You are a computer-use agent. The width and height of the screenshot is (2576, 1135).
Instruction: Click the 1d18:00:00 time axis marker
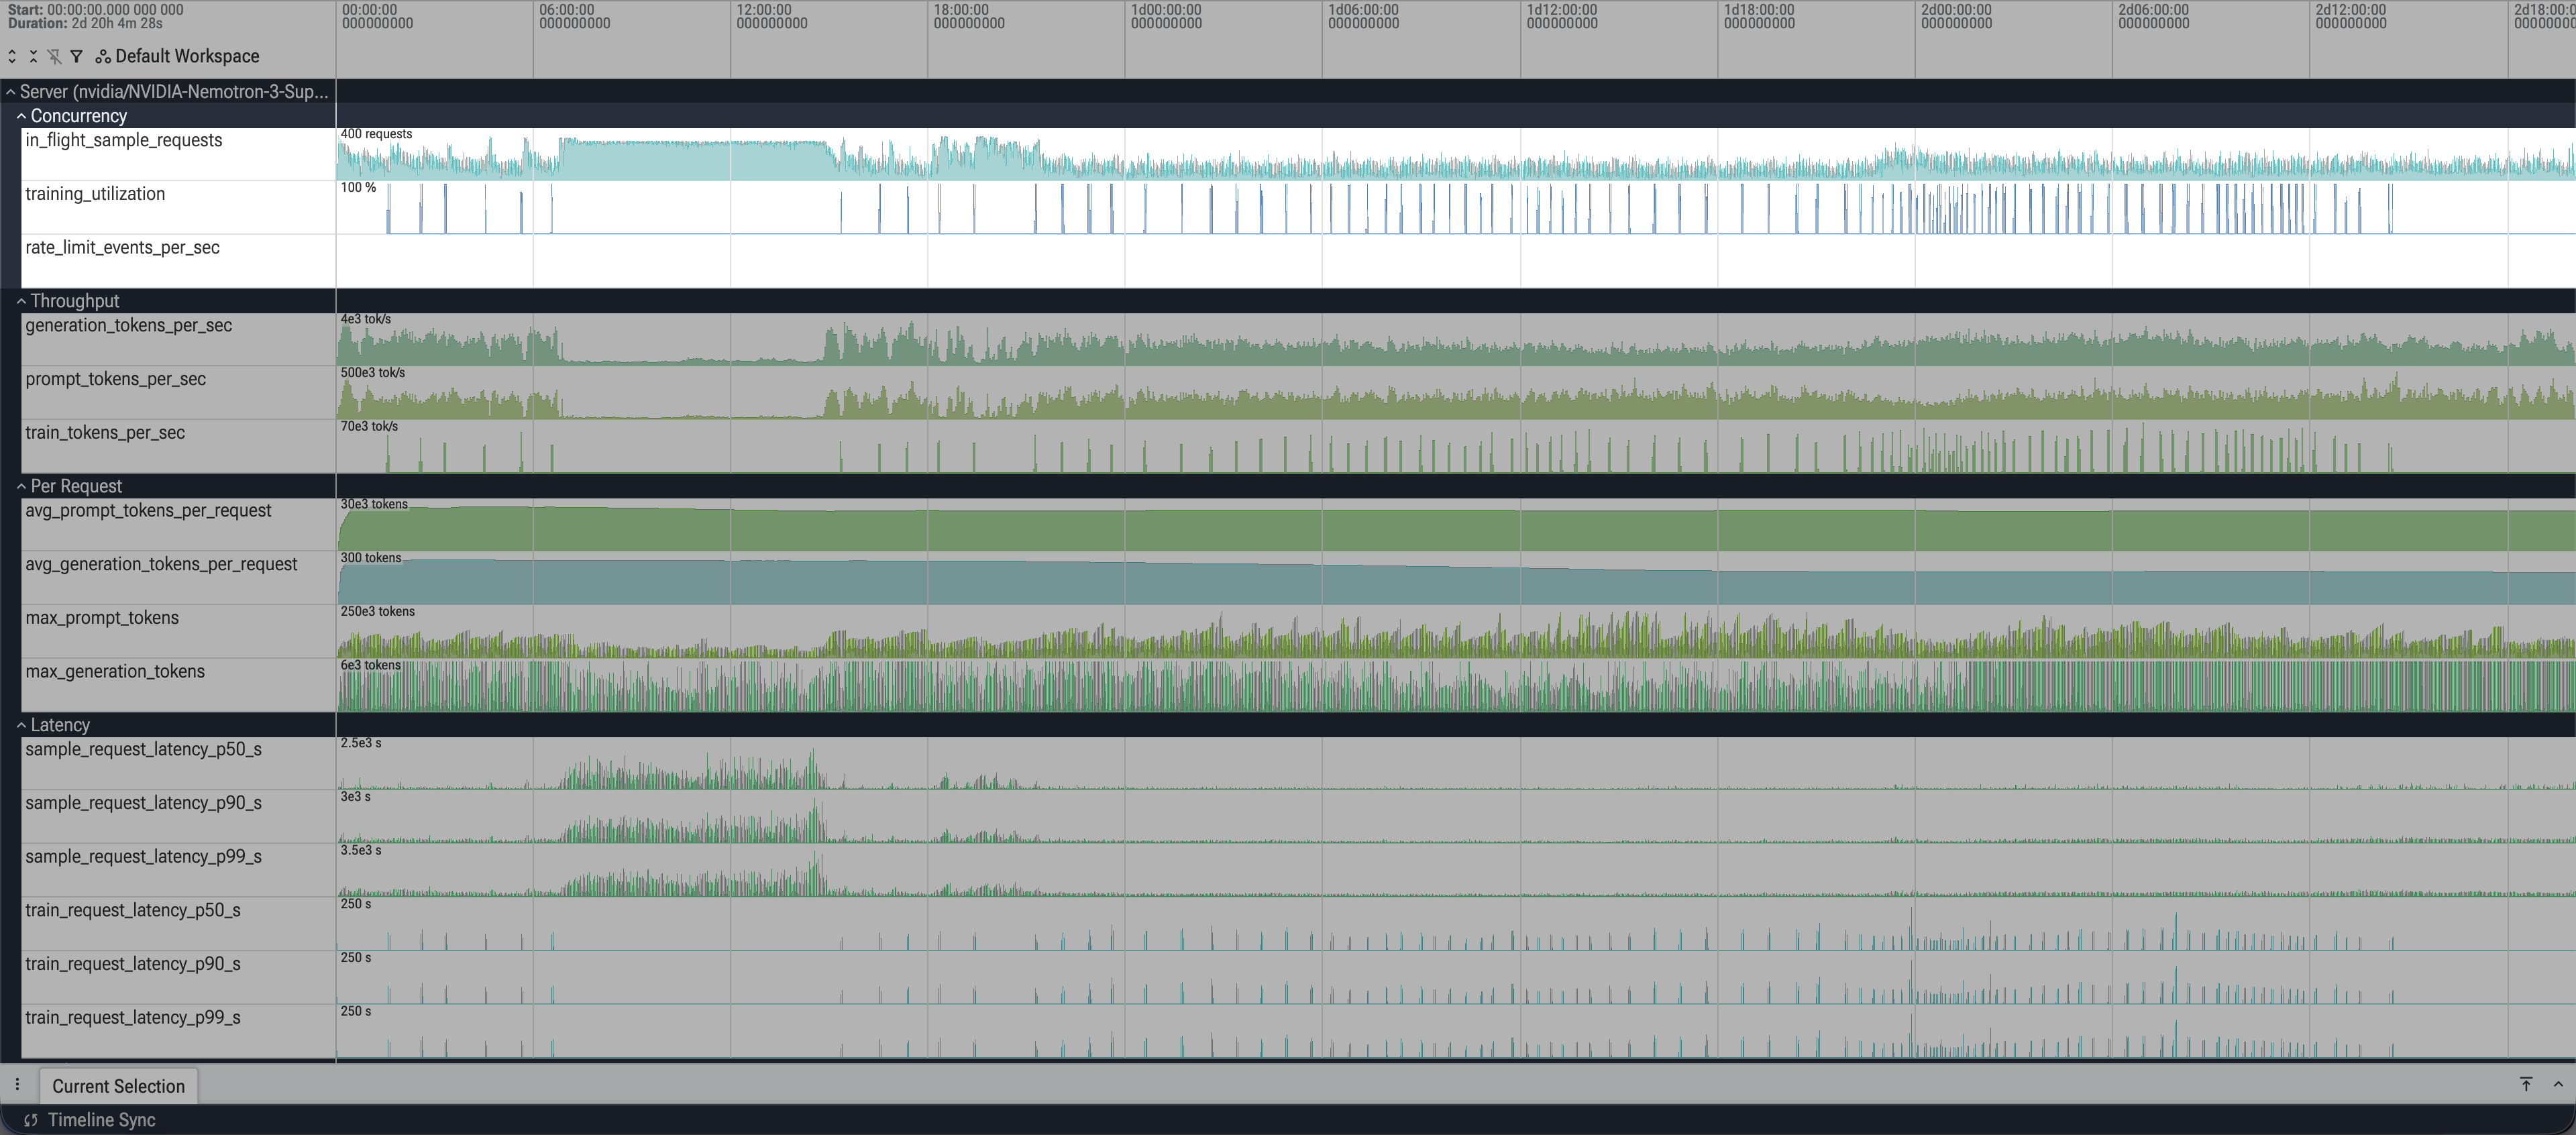pos(1759,16)
